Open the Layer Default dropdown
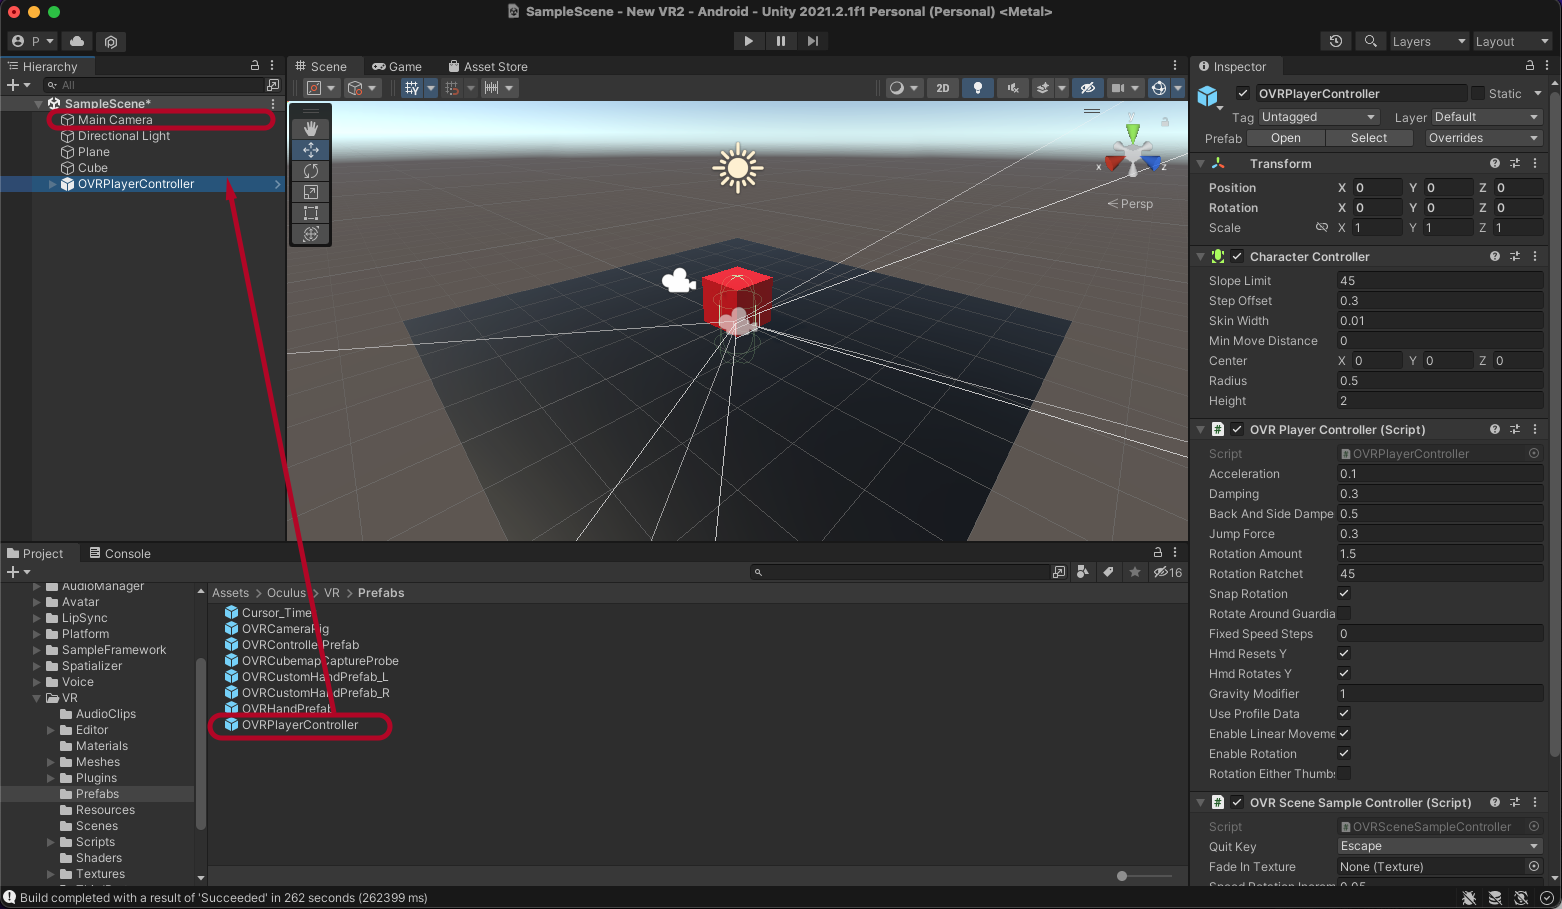This screenshot has width=1562, height=909. (x=1487, y=117)
